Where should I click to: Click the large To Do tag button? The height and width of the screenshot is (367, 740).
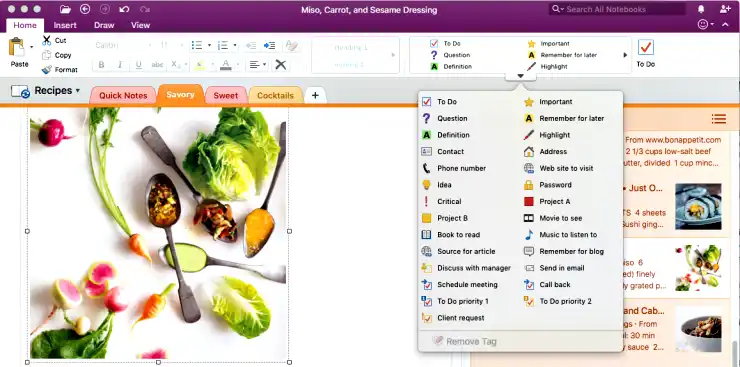[x=646, y=53]
